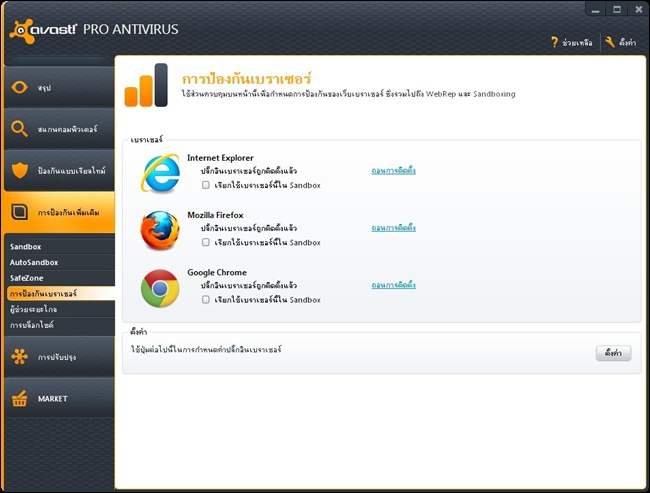650x493 pixels.
Task: Open the real-time protection sidebar section
Action: (59, 170)
